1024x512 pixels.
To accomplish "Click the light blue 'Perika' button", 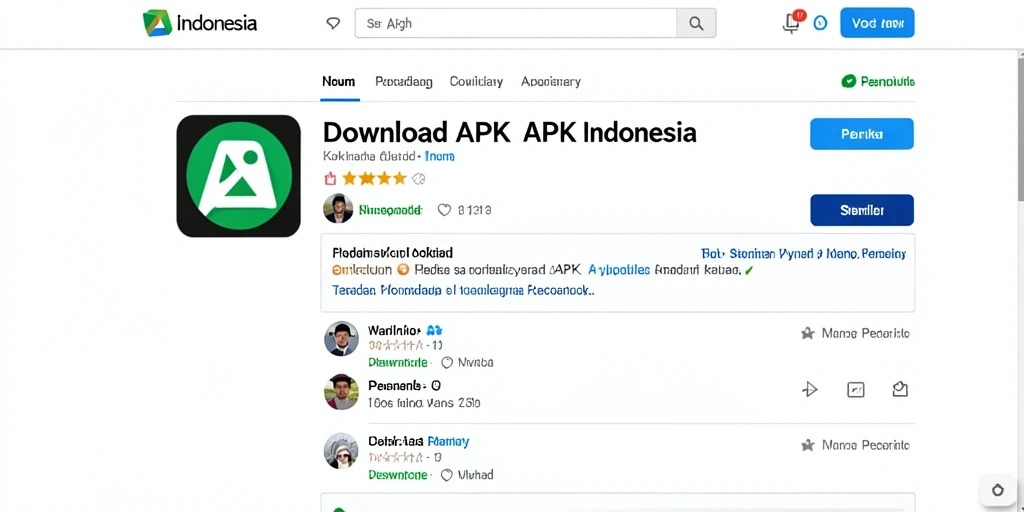I will tap(861, 134).
